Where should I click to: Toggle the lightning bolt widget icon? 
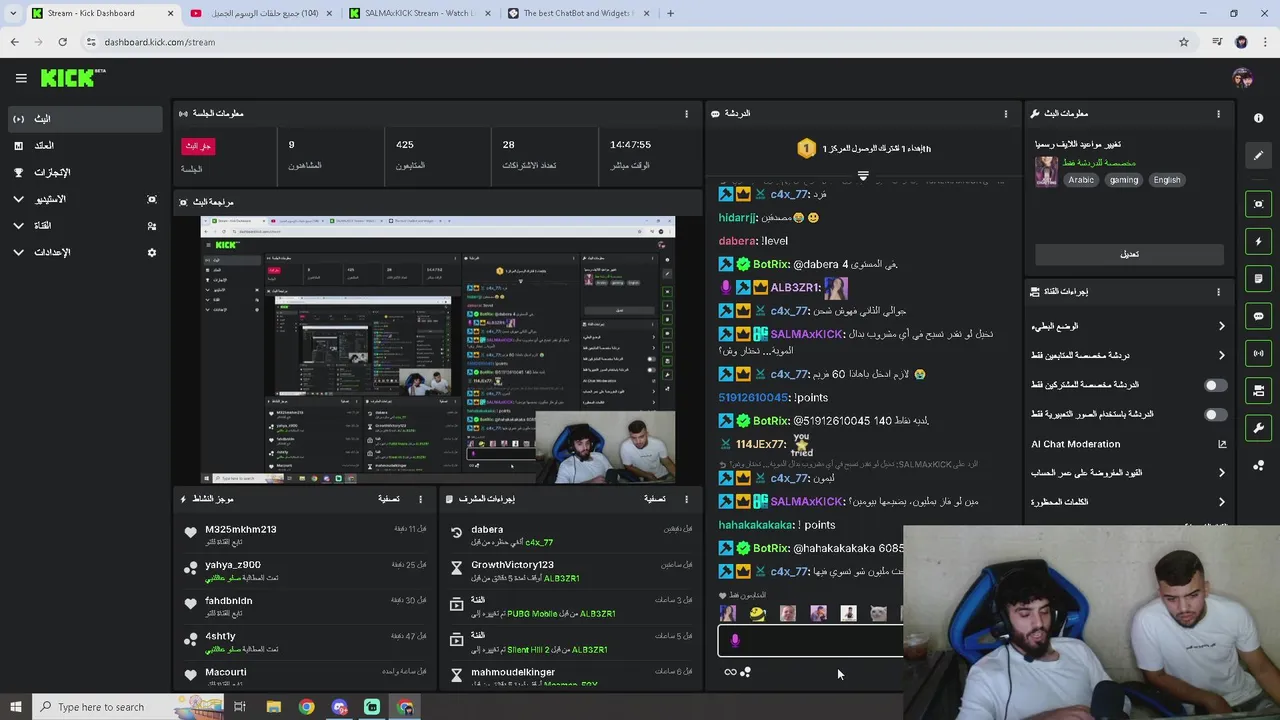pos(1258,241)
